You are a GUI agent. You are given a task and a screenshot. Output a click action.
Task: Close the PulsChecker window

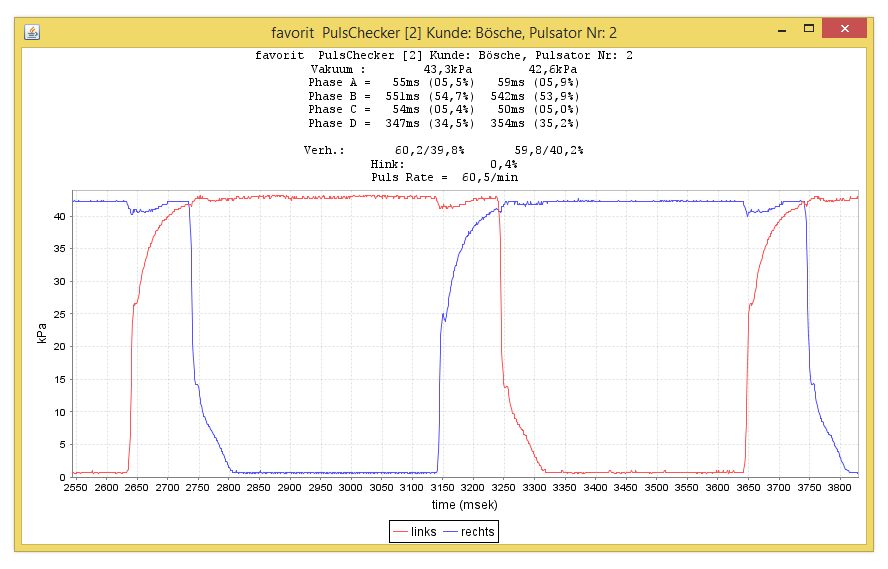pos(844,28)
